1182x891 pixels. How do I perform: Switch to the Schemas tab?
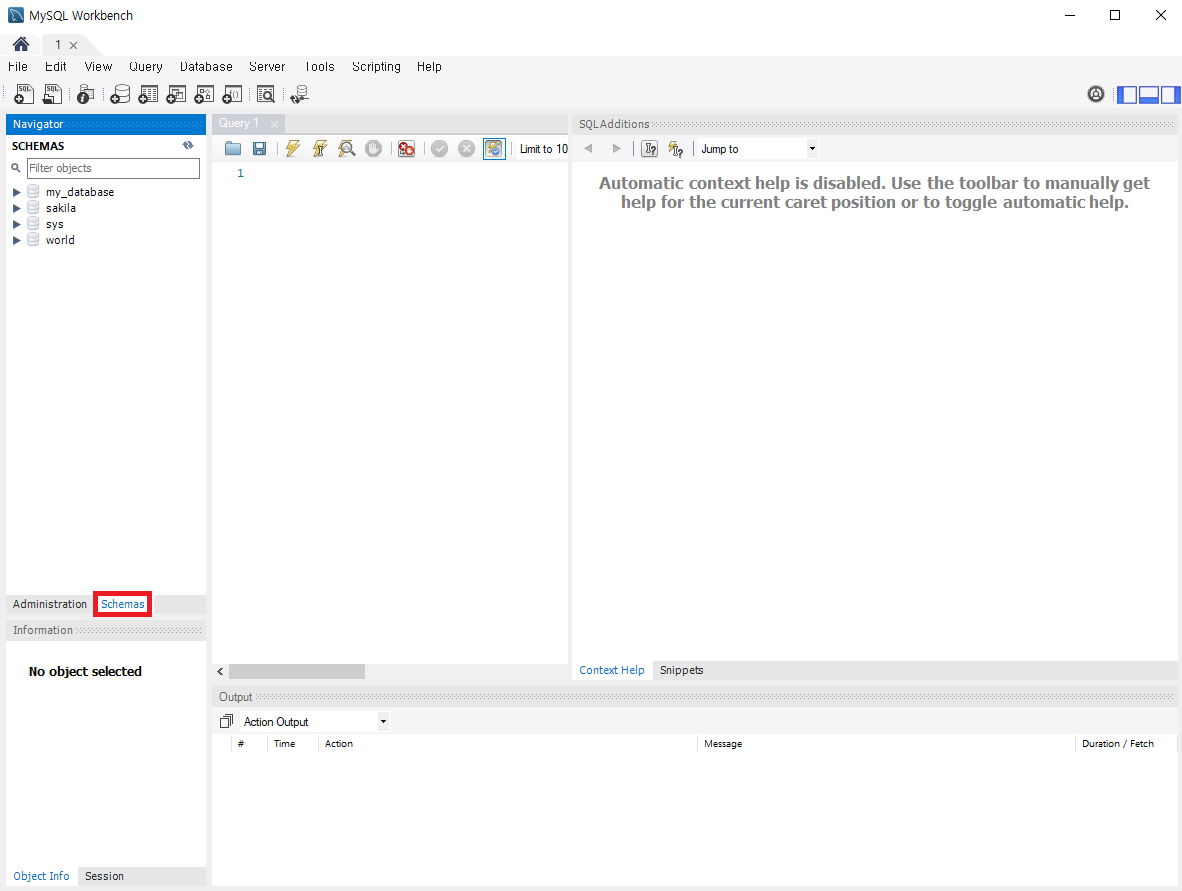123,604
